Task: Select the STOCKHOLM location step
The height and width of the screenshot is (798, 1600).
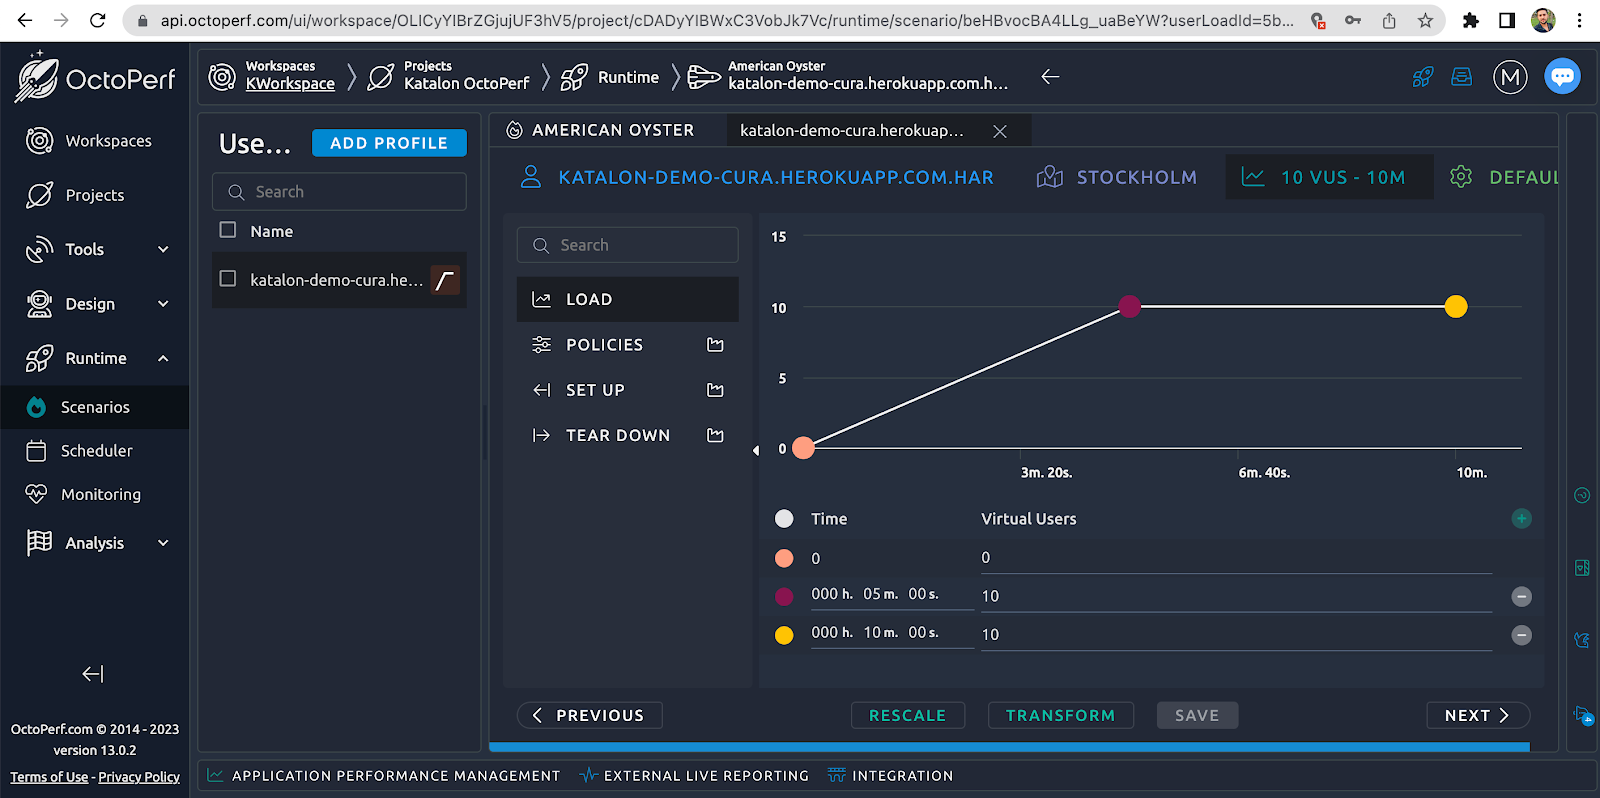Action: click(x=1117, y=177)
